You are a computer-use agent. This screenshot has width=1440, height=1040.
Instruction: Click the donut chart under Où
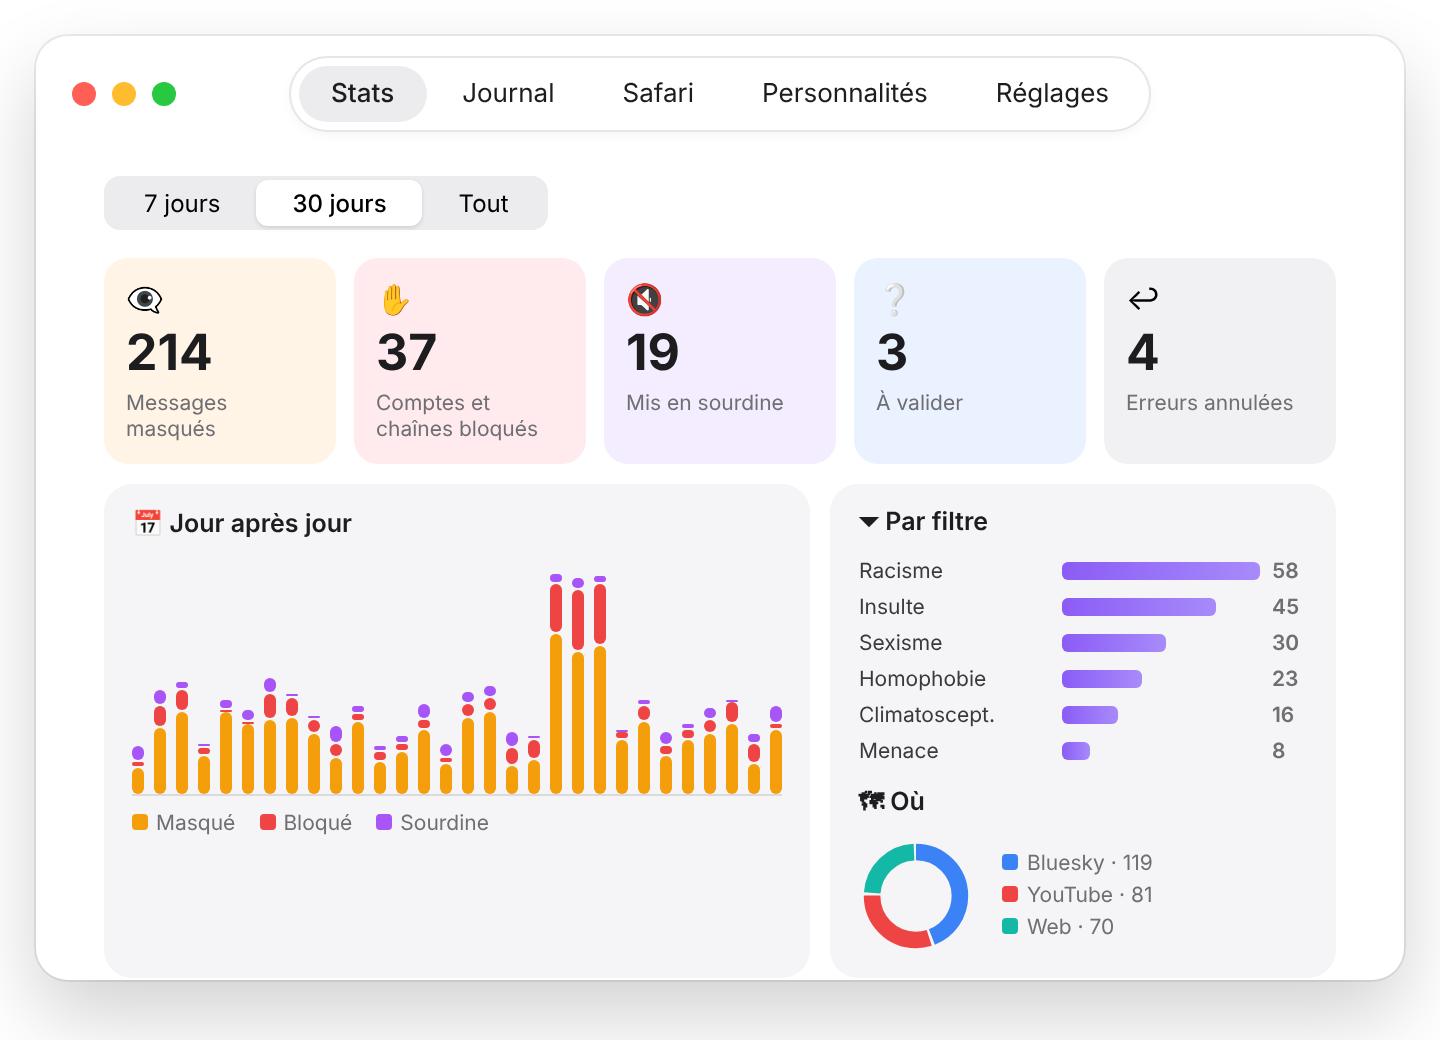pos(916,896)
